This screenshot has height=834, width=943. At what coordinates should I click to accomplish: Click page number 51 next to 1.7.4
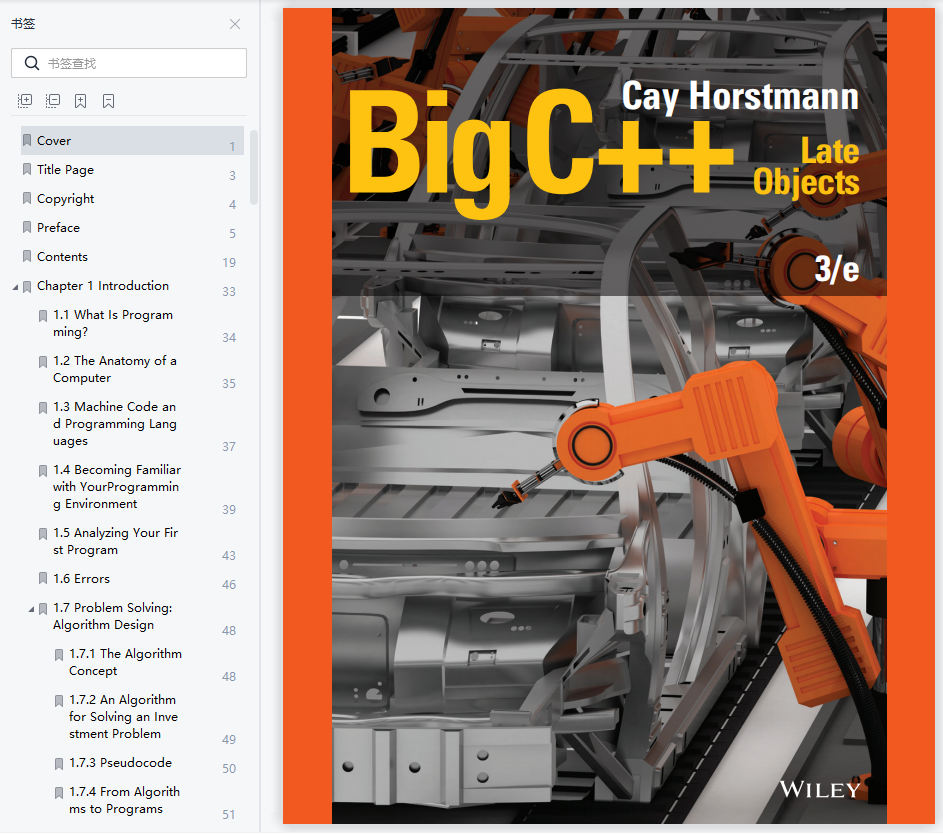click(229, 815)
